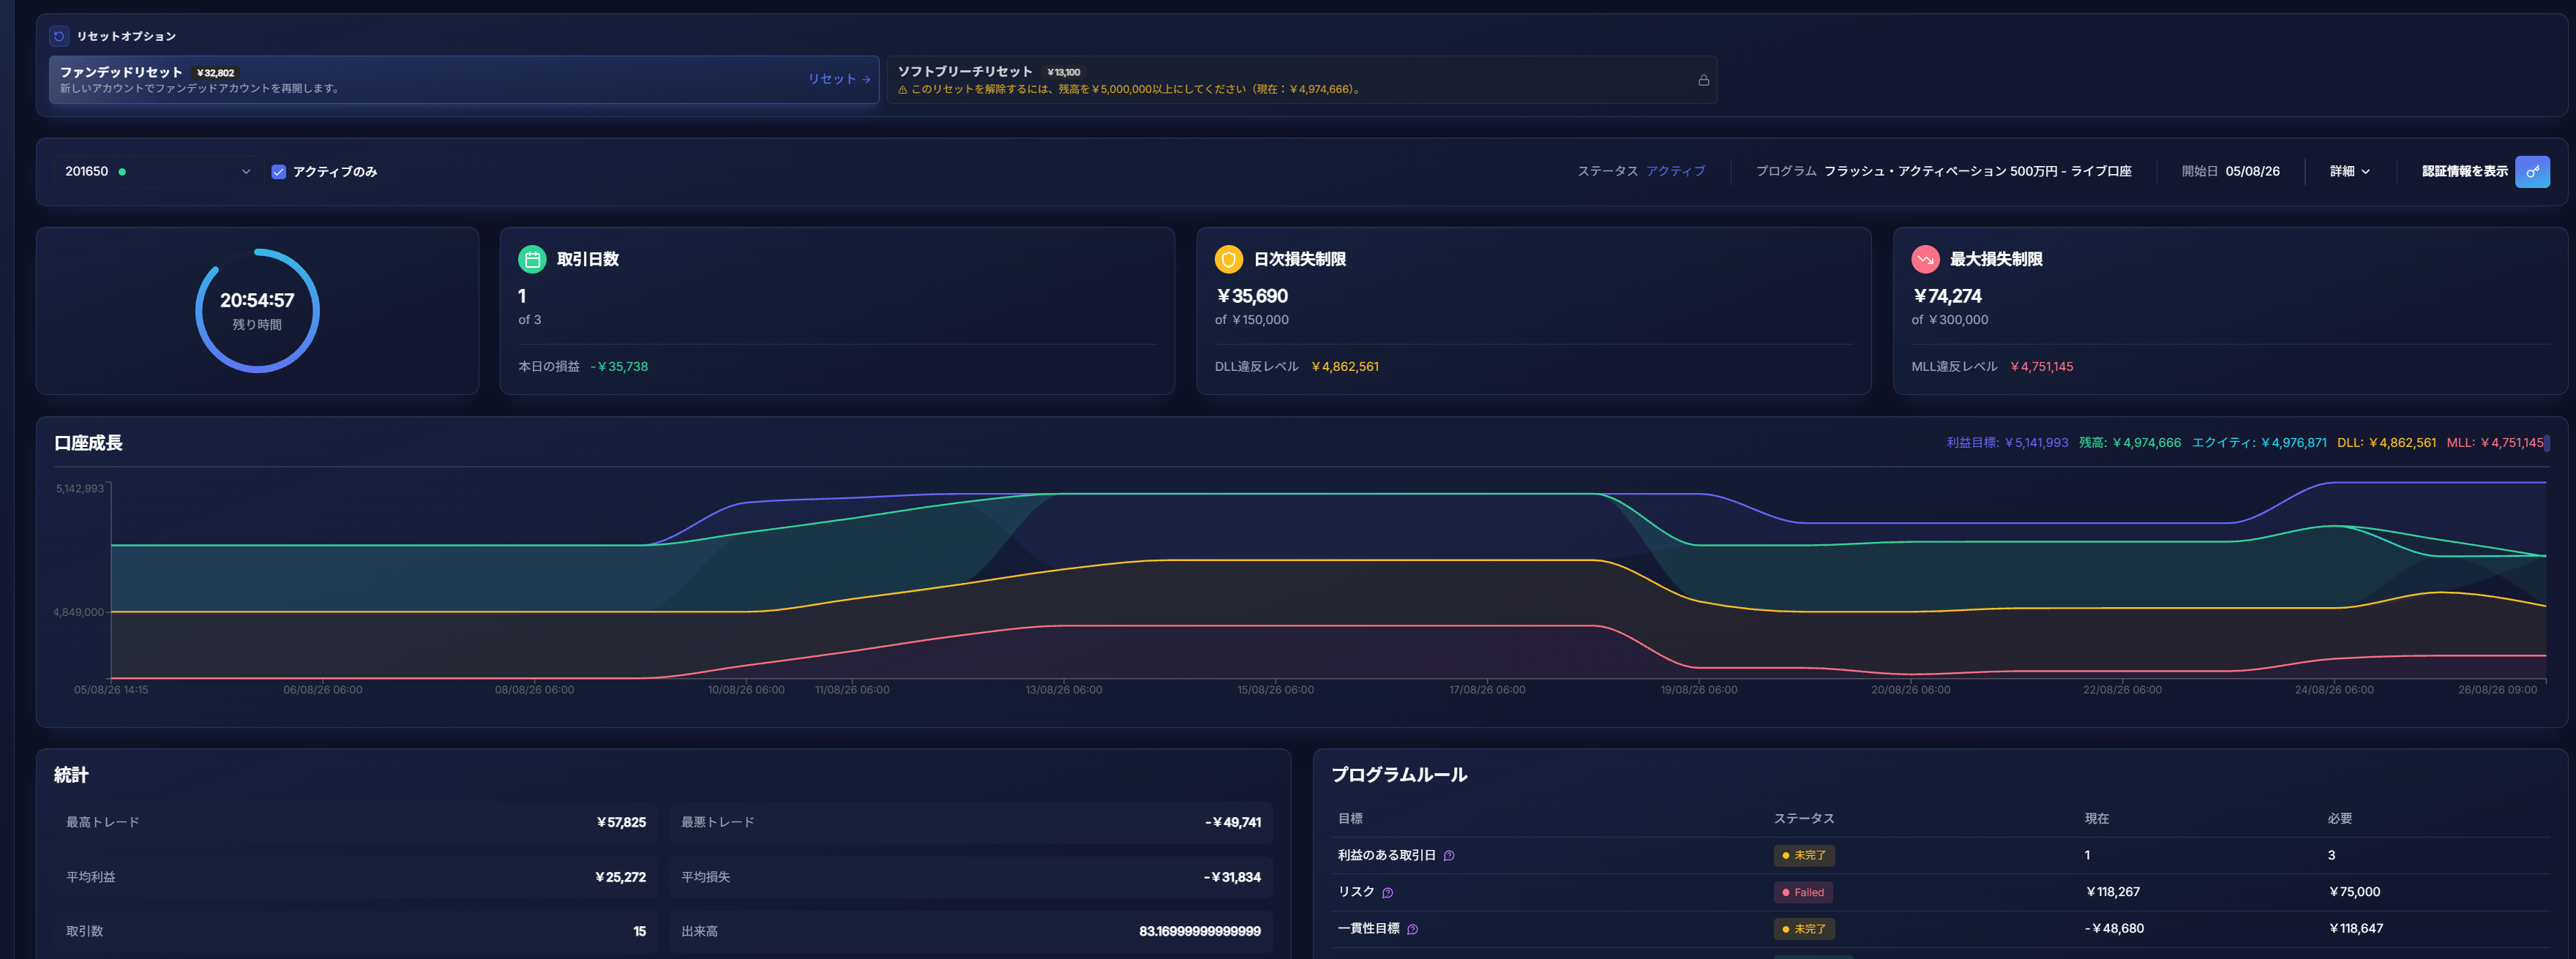Click the lock icon on soft breach reset

[x=1703, y=80]
